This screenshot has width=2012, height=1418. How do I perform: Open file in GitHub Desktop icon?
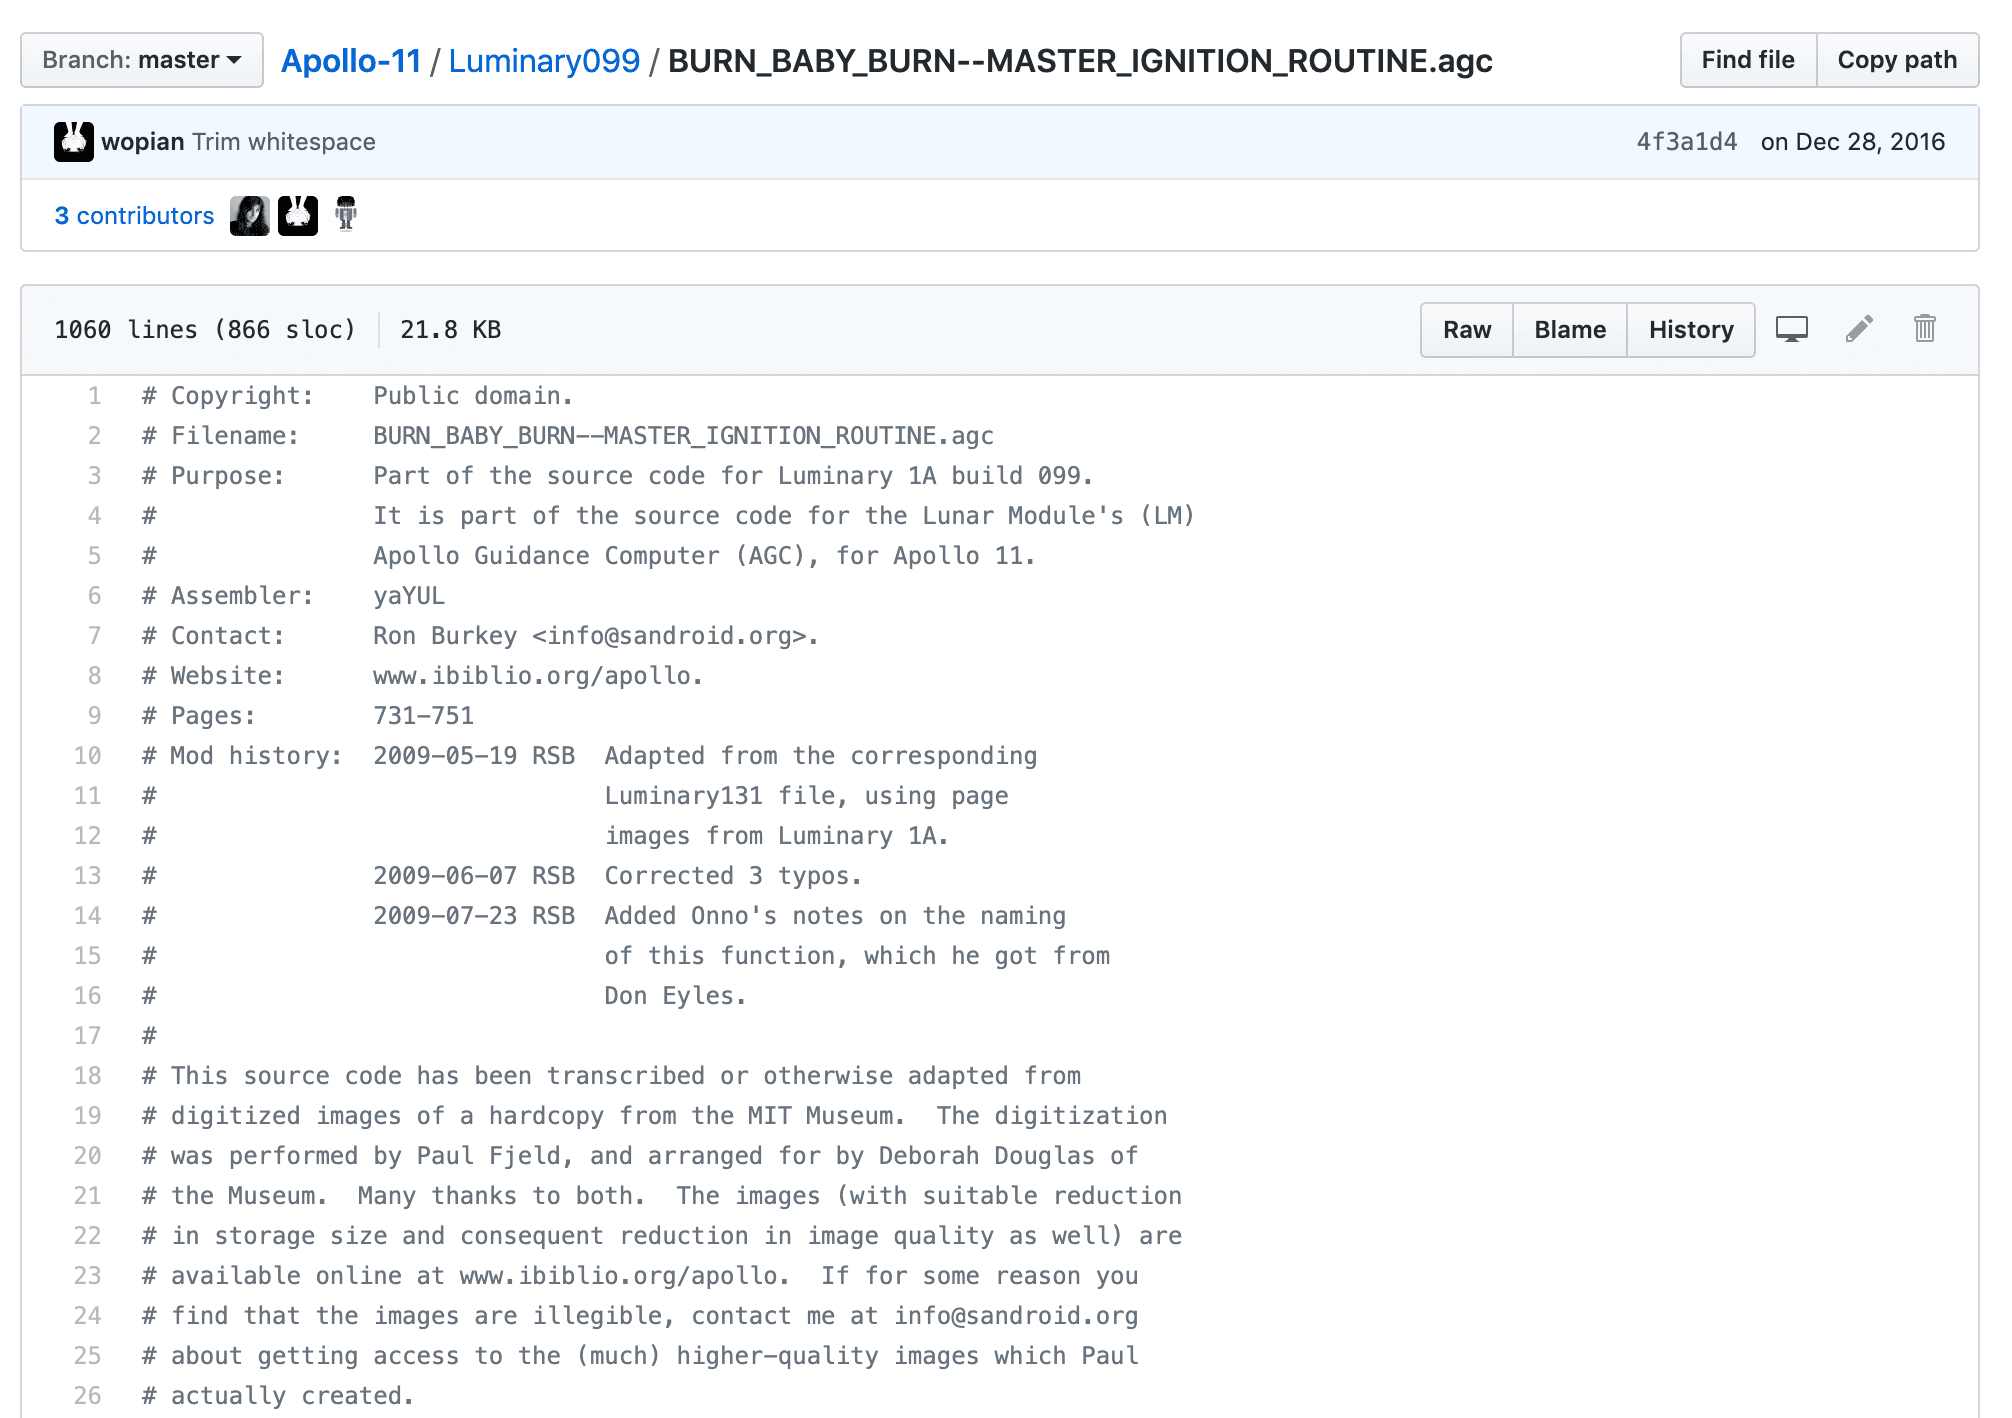(x=1791, y=329)
